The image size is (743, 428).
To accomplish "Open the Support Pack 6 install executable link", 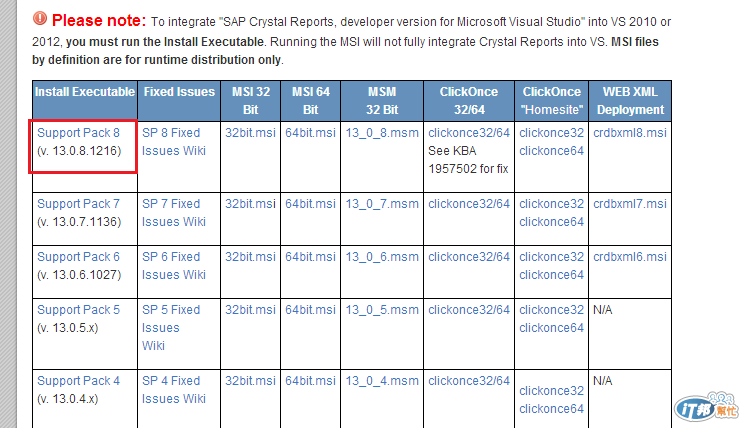I will tap(78, 257).
